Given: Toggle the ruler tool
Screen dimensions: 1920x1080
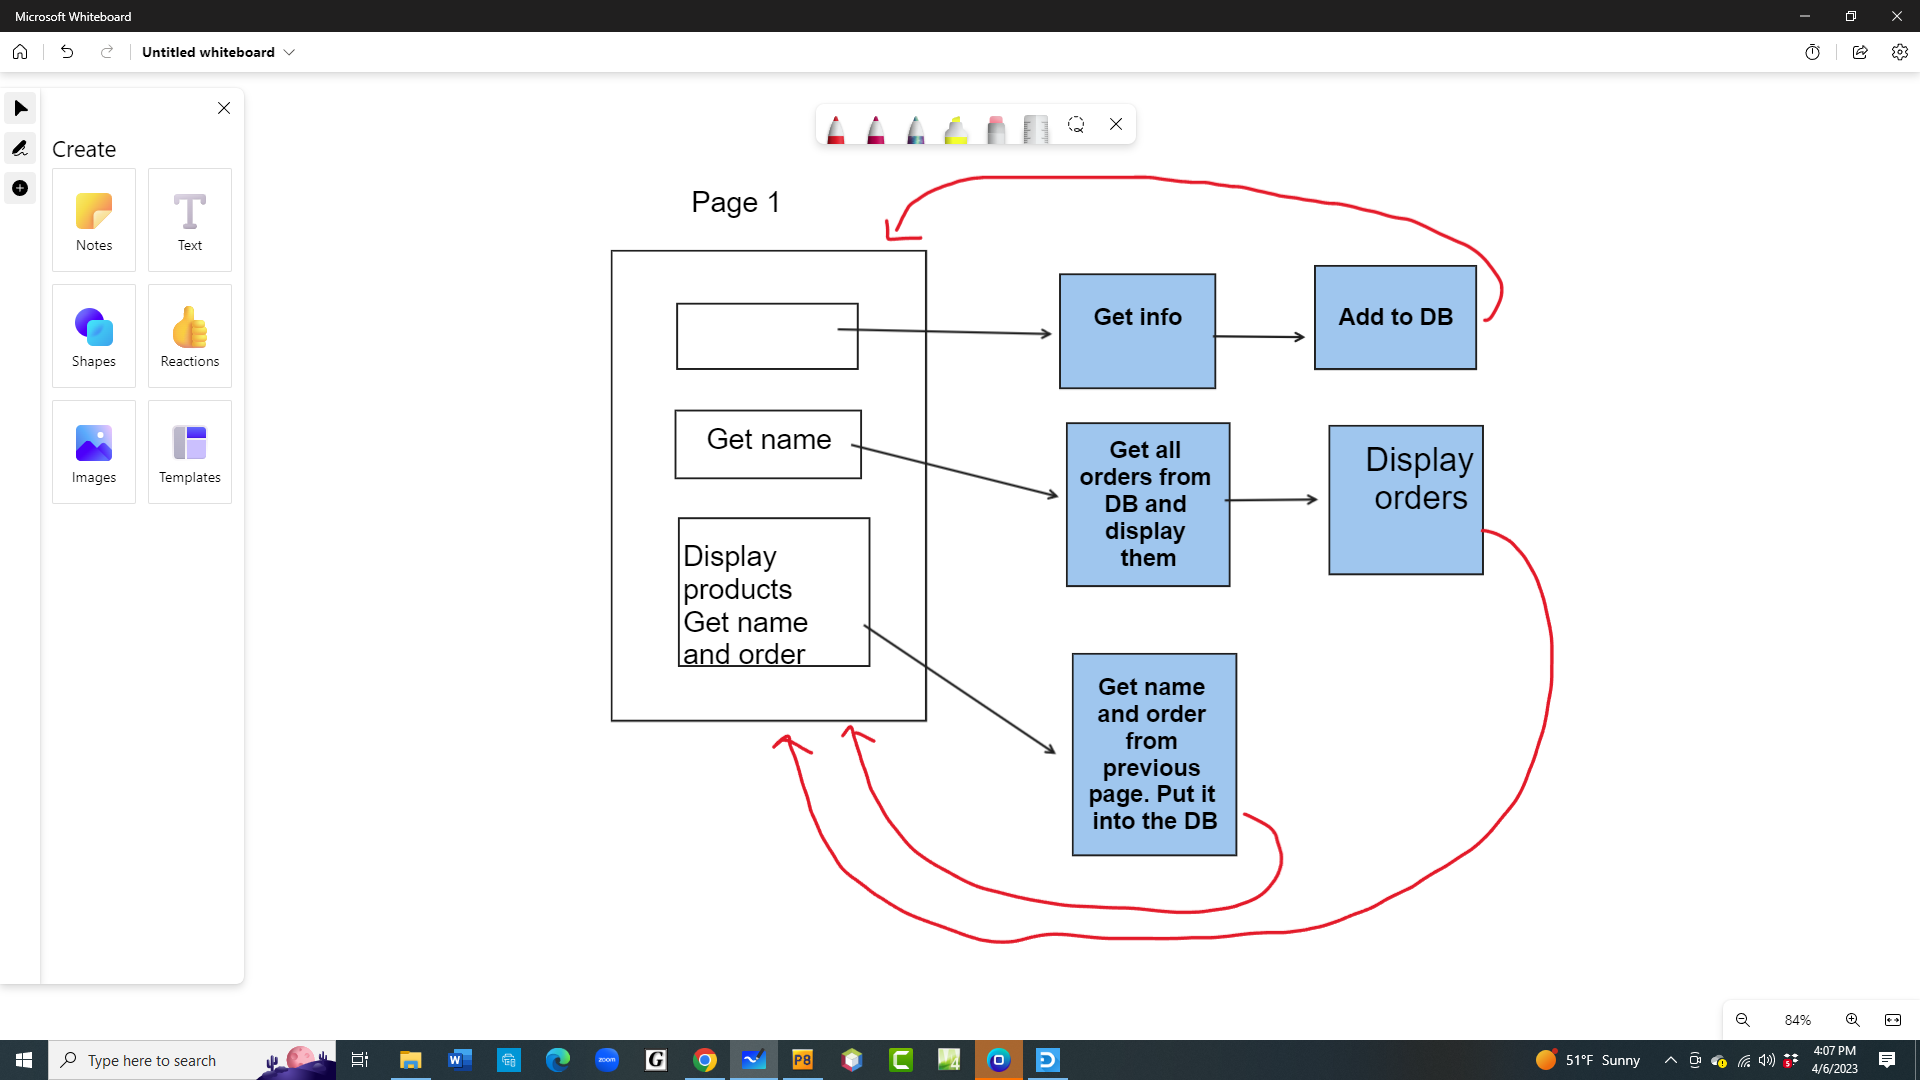Looking at the screenshot, I should pyautogui.click(x=1036, y=128).
